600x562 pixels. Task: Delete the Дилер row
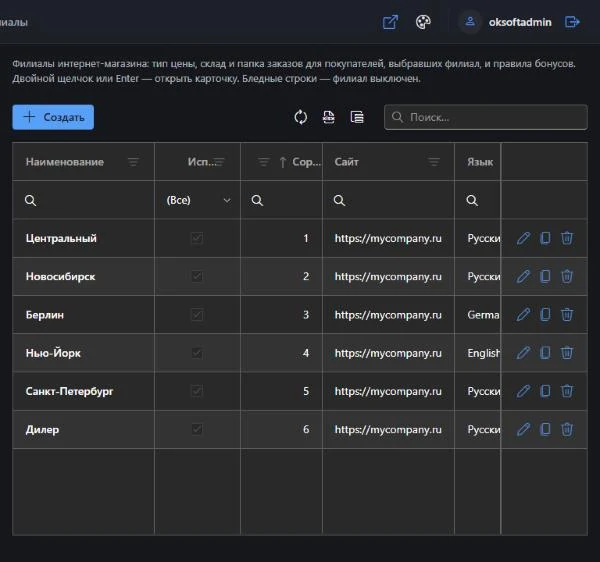pyautogui.click(x=567, y=429)
